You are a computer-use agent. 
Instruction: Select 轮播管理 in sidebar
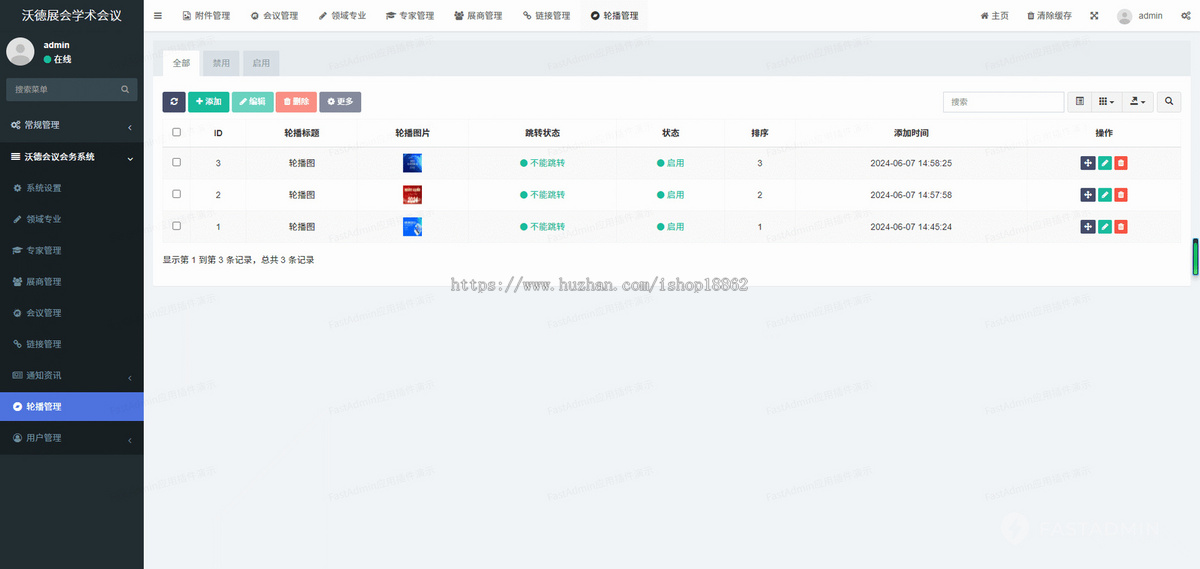[x=72, y=406]
